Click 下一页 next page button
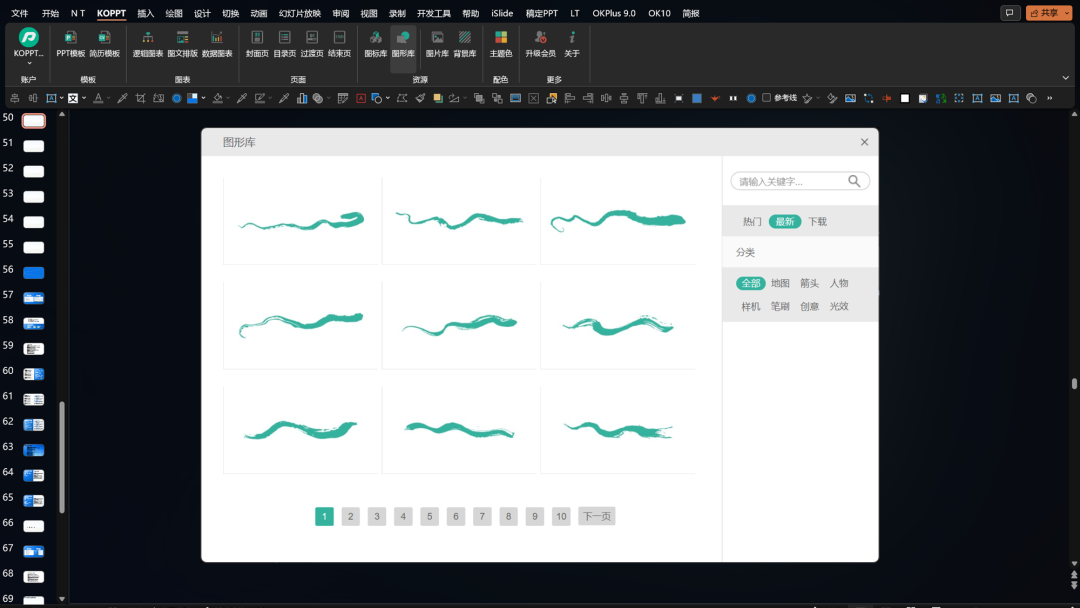Screen dimensions: 1080x608 pos(596,516)
